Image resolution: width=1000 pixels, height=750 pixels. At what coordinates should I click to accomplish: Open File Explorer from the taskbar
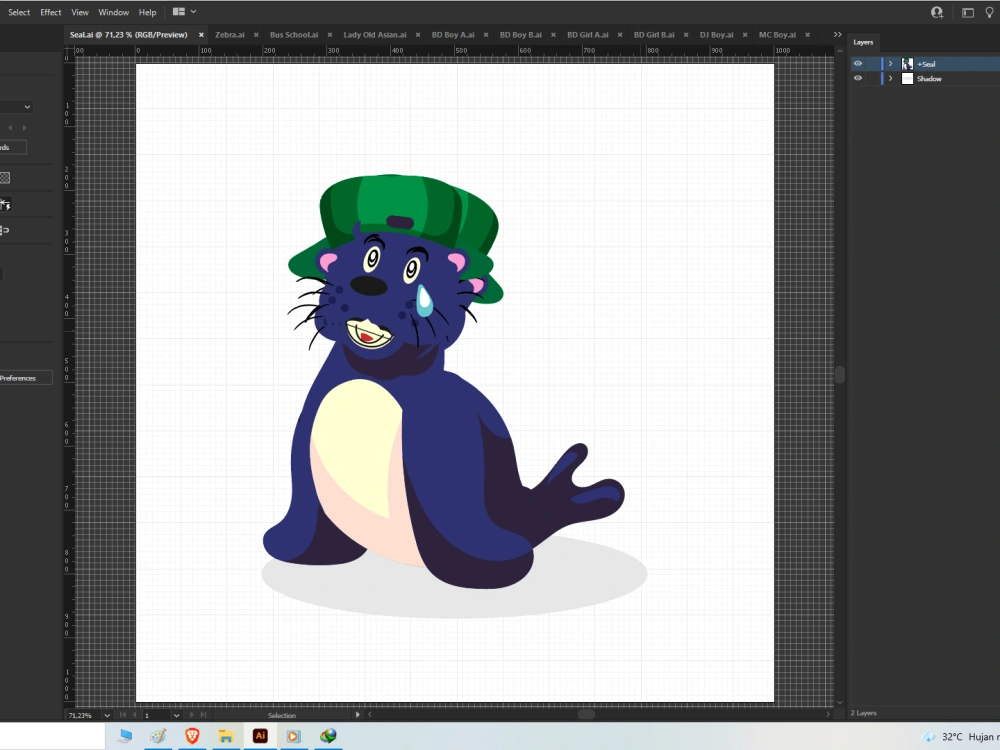[x=225, y=736]
